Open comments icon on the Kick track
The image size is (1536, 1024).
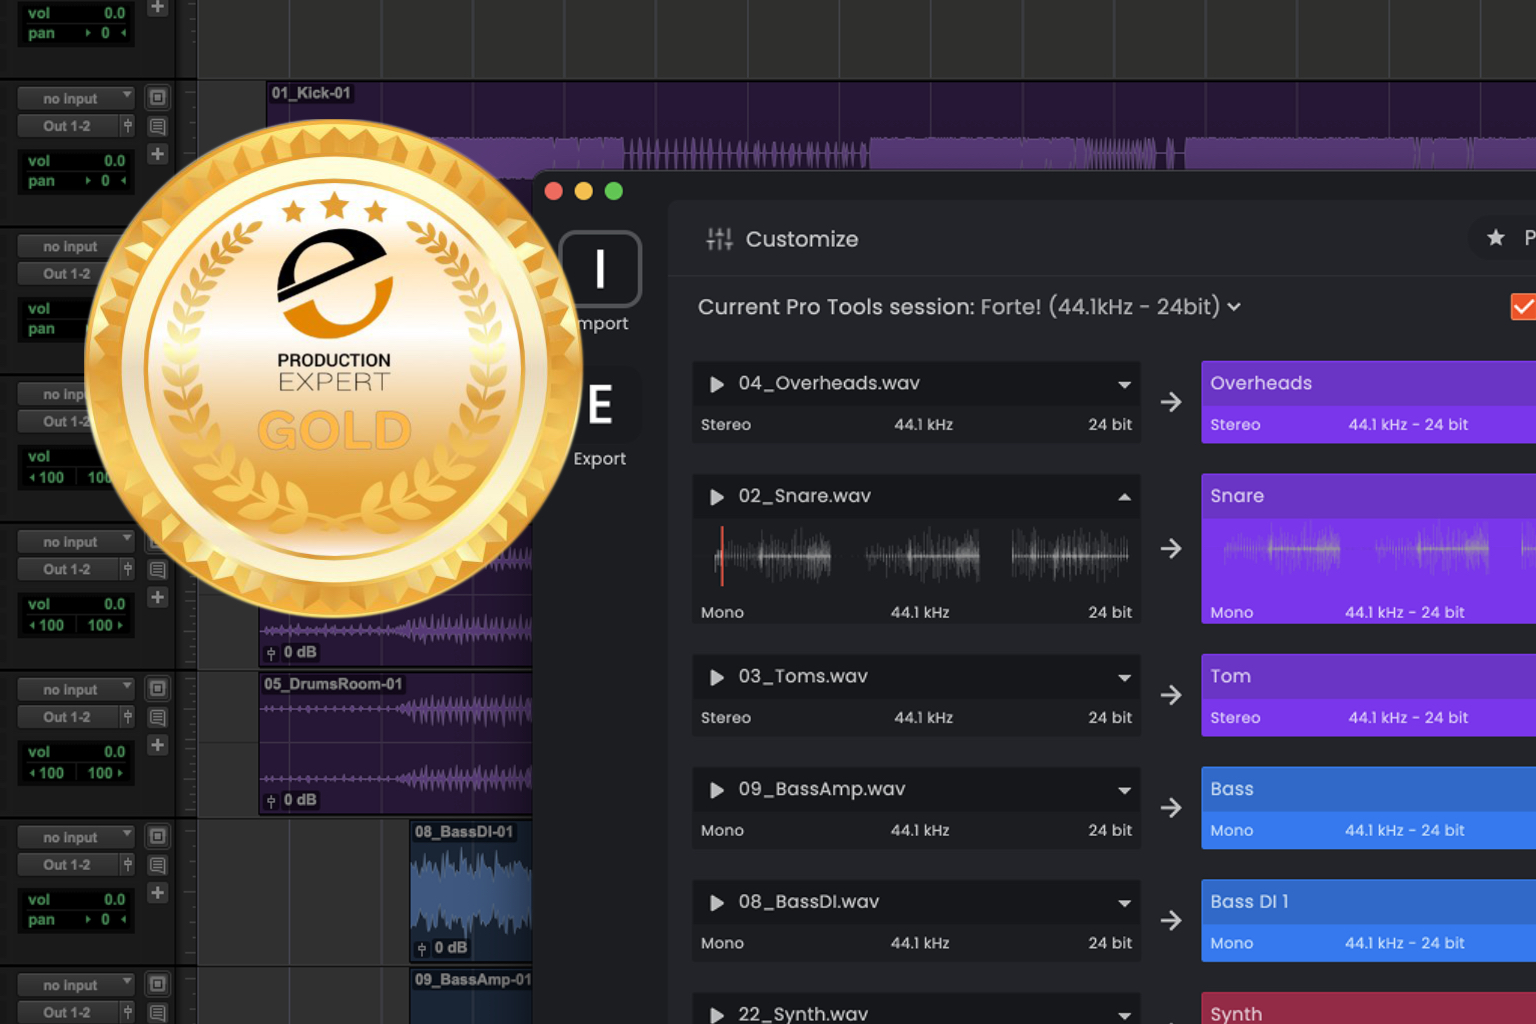click(x=157, y=126)
